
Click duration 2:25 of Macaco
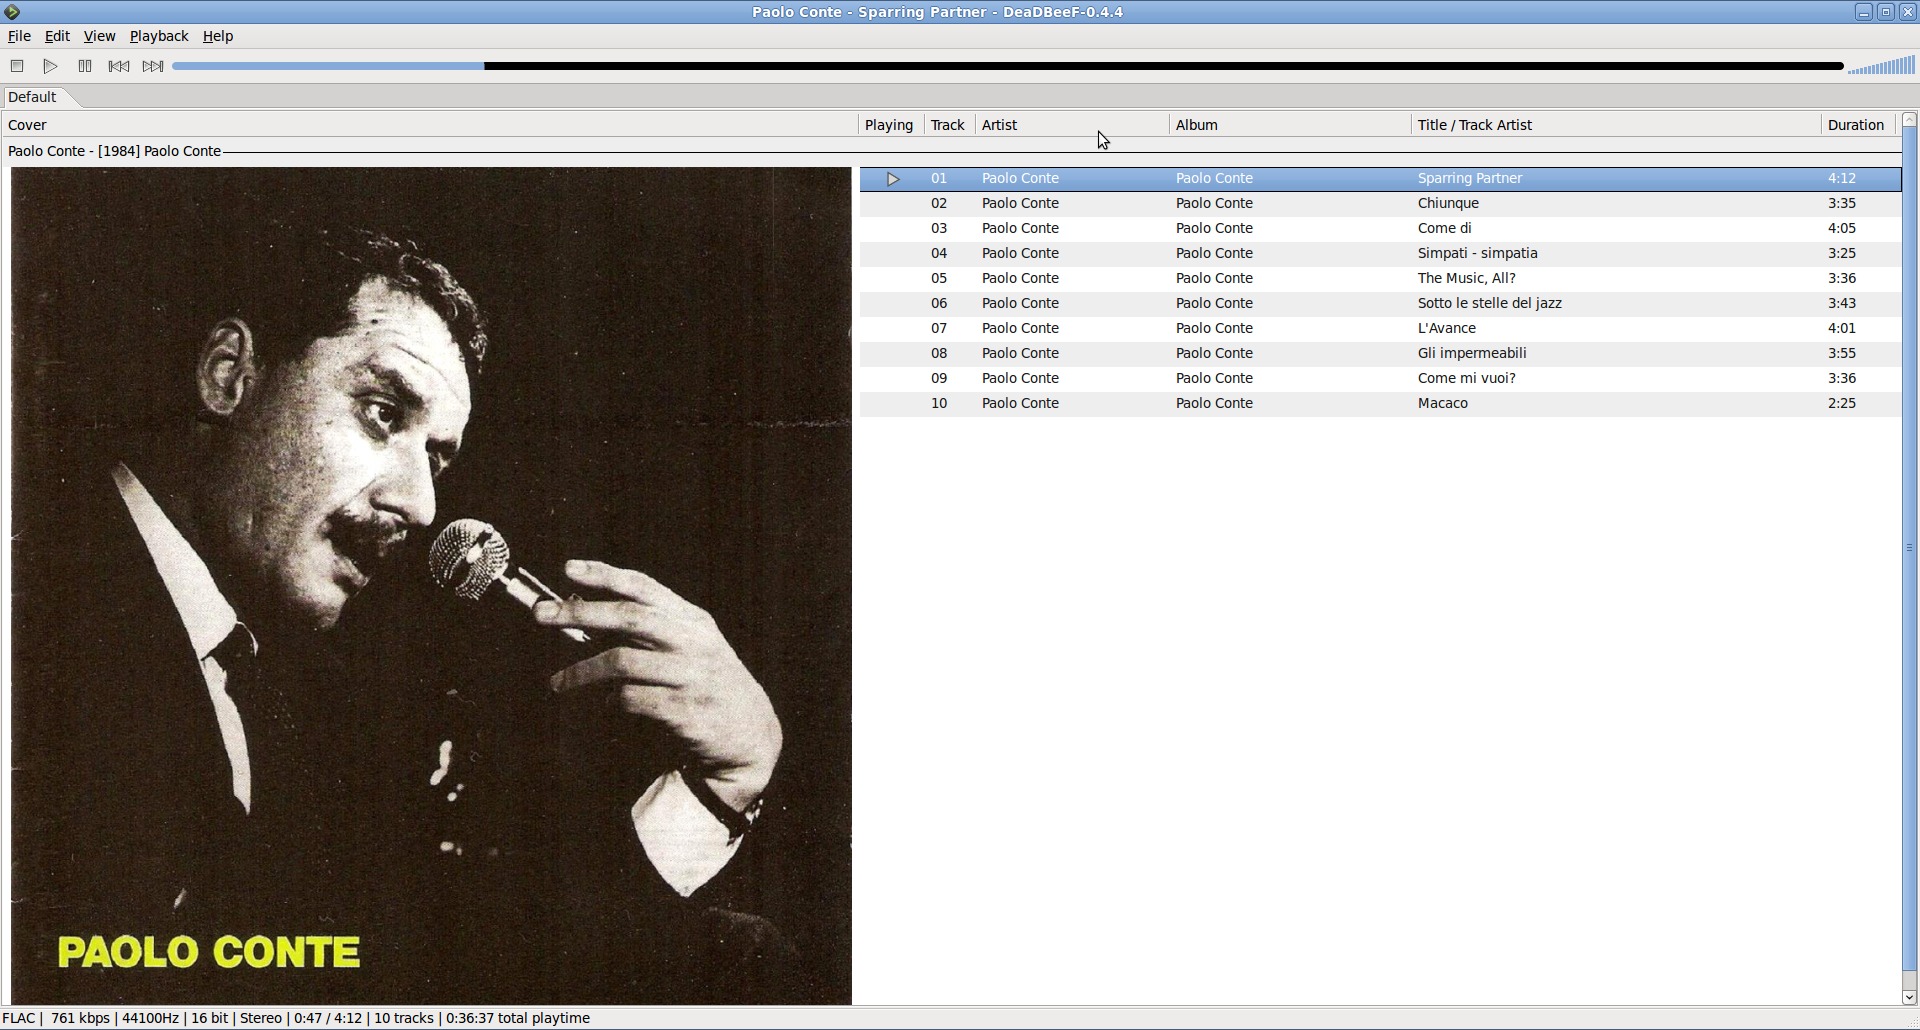pos(1842,403)
